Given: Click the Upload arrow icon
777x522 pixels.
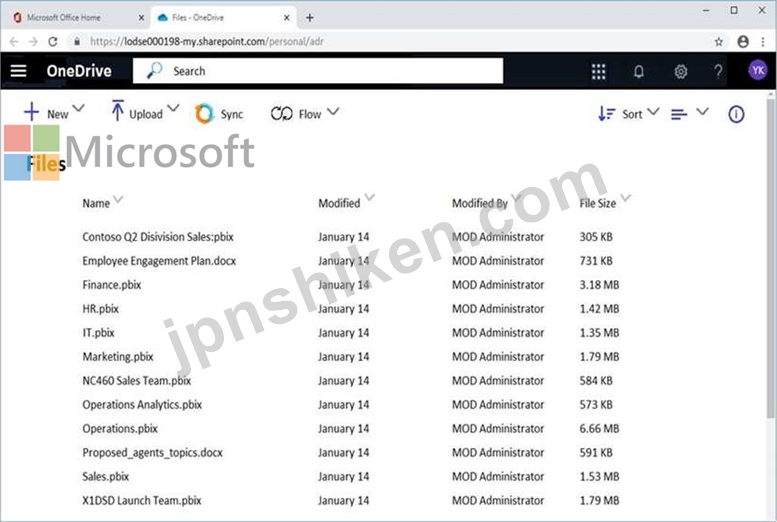Looking at the screenshot, I should [117, 111].
